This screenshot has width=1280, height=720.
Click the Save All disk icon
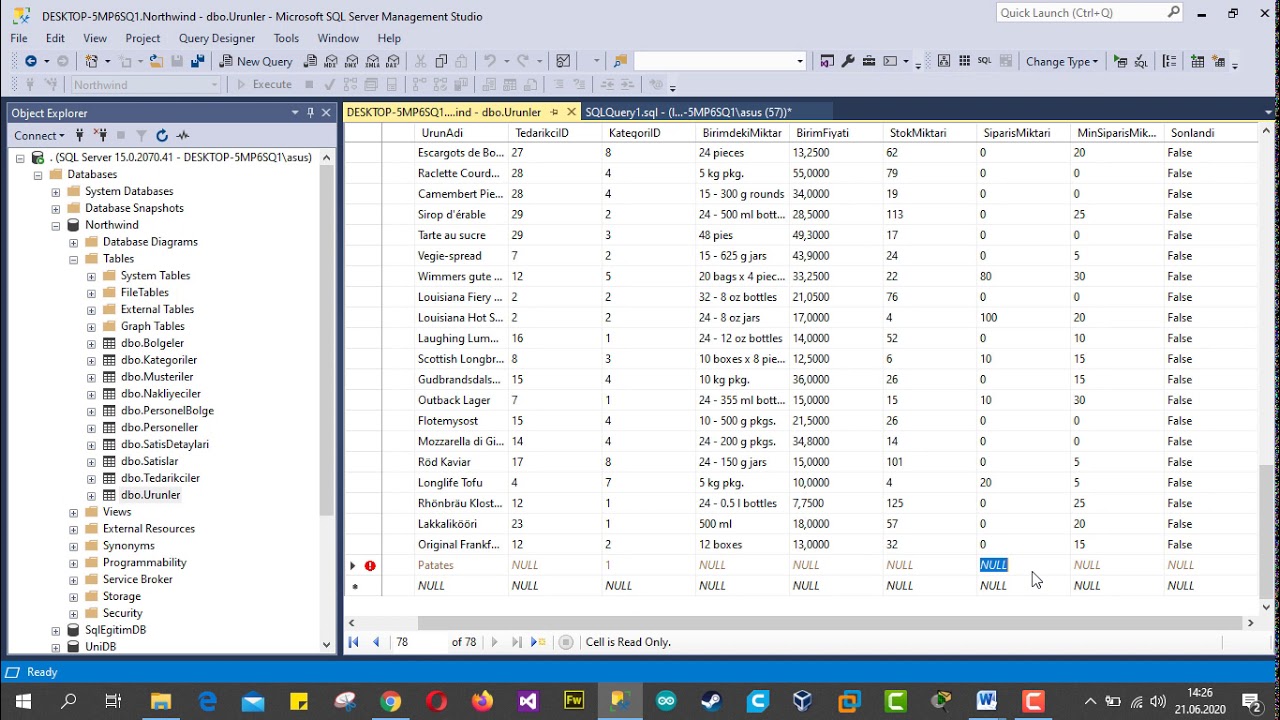(197, 61)
